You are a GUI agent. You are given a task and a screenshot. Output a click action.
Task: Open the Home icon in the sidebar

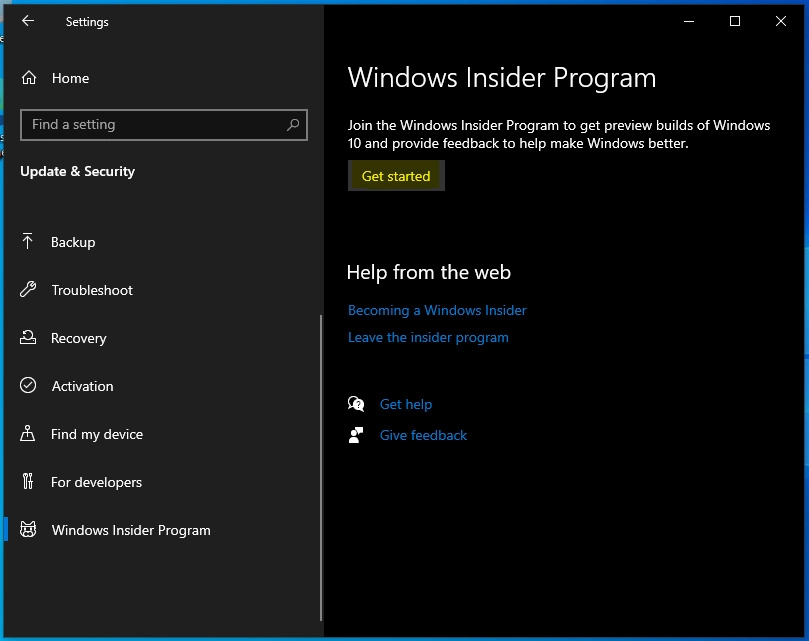[x=29, y=78]
